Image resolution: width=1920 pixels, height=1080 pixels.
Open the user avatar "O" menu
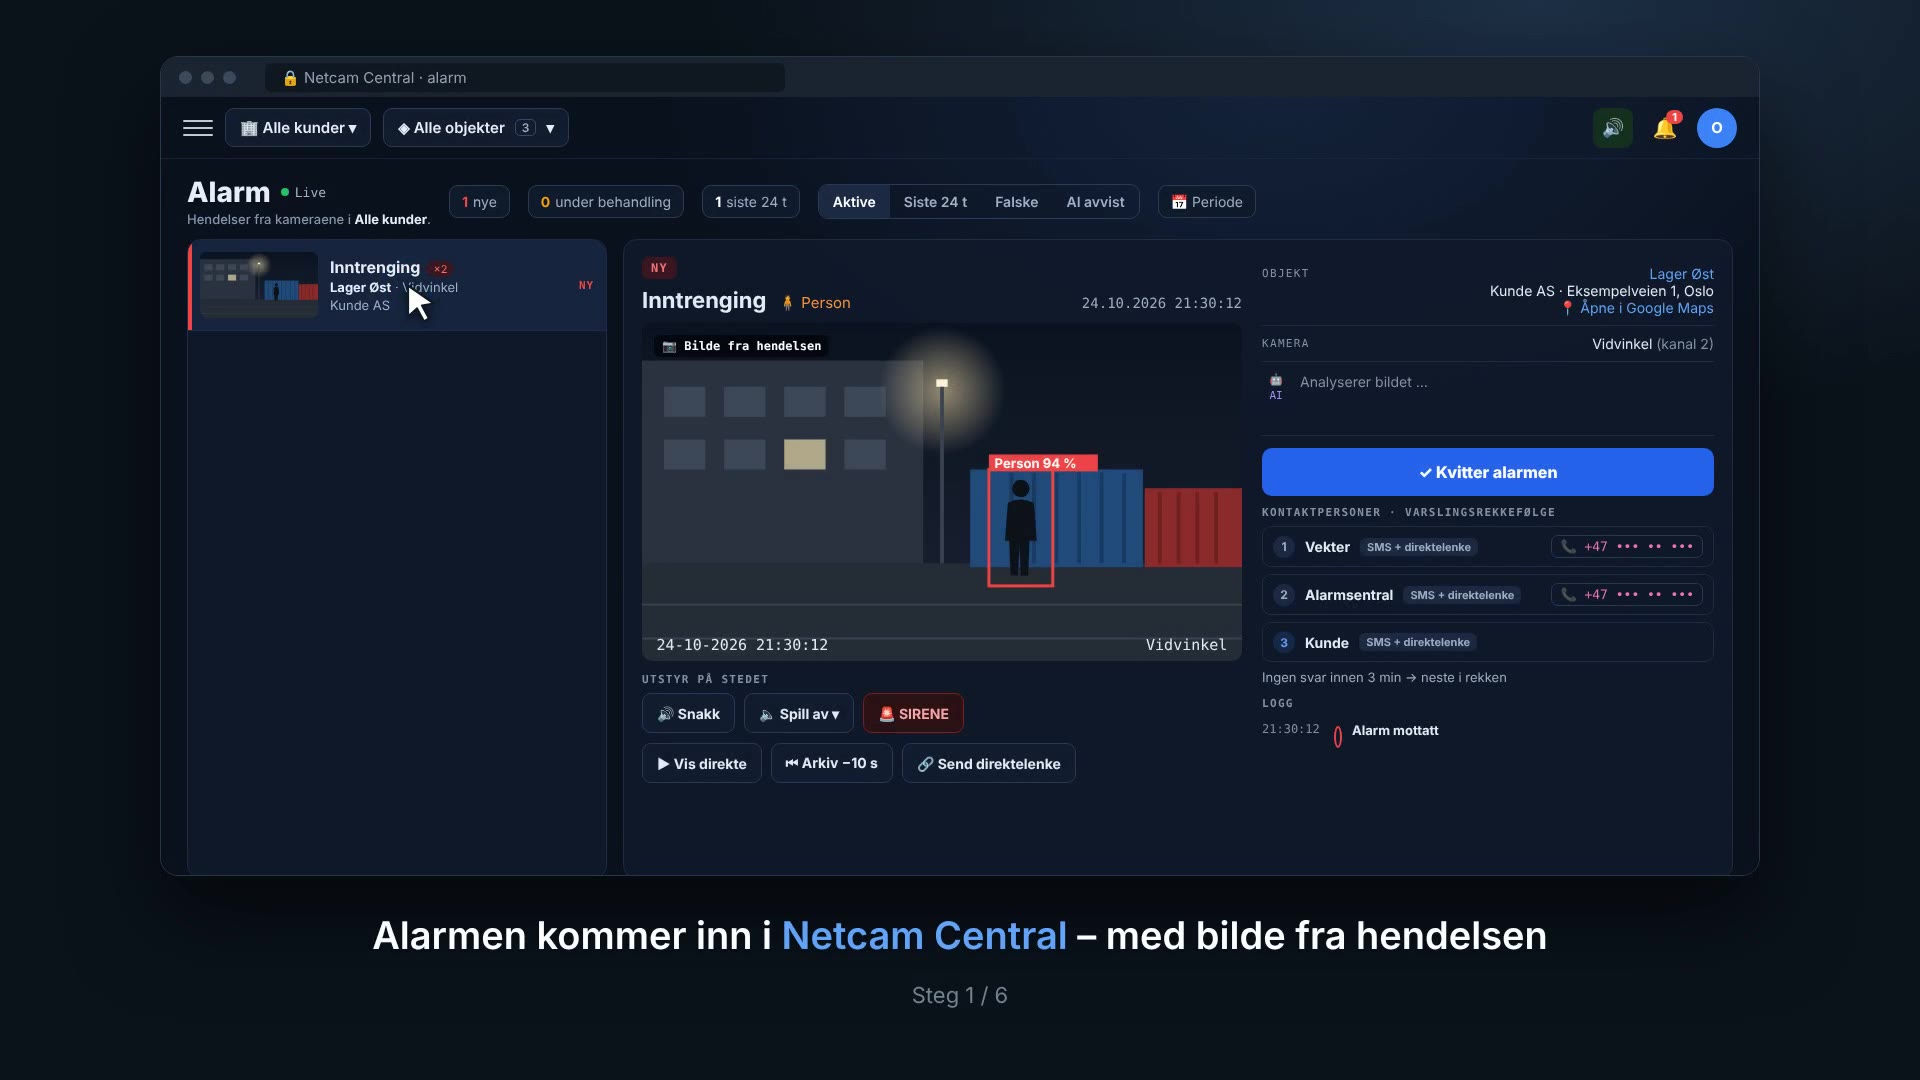point(1717,128)
